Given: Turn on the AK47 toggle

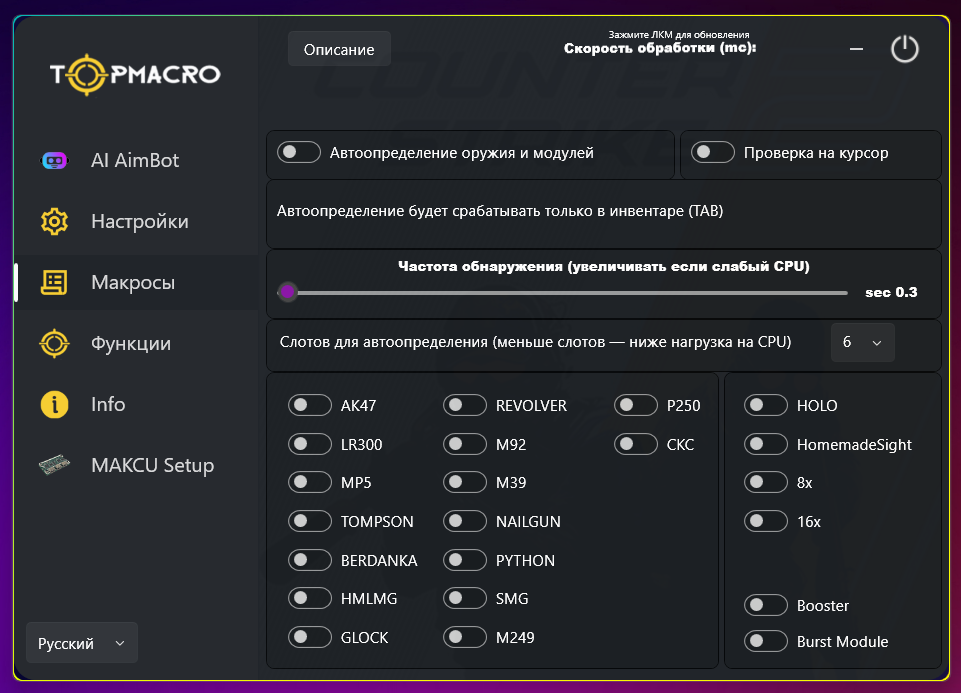Looking at the screenshot, I should 310,406.
